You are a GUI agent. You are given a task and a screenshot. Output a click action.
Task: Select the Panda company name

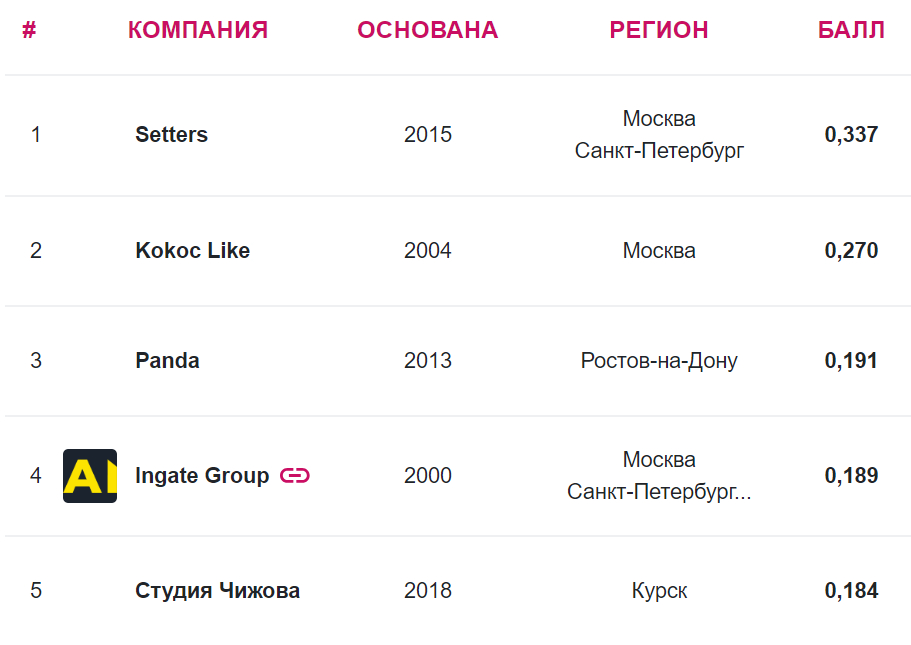167,361
